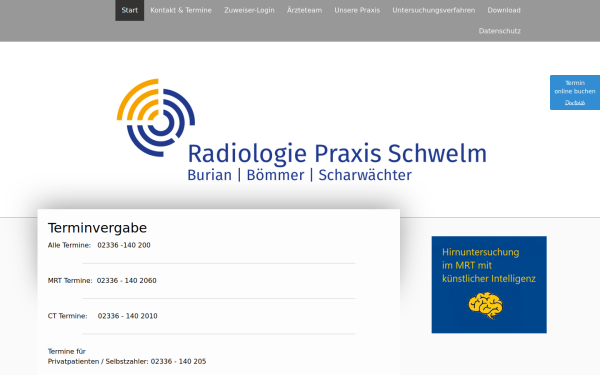The height and width of the screenshot is (375, 600).
Task: Click Burian | Bömmer | Scharwächter subtitle
Action: click(299, 175)
